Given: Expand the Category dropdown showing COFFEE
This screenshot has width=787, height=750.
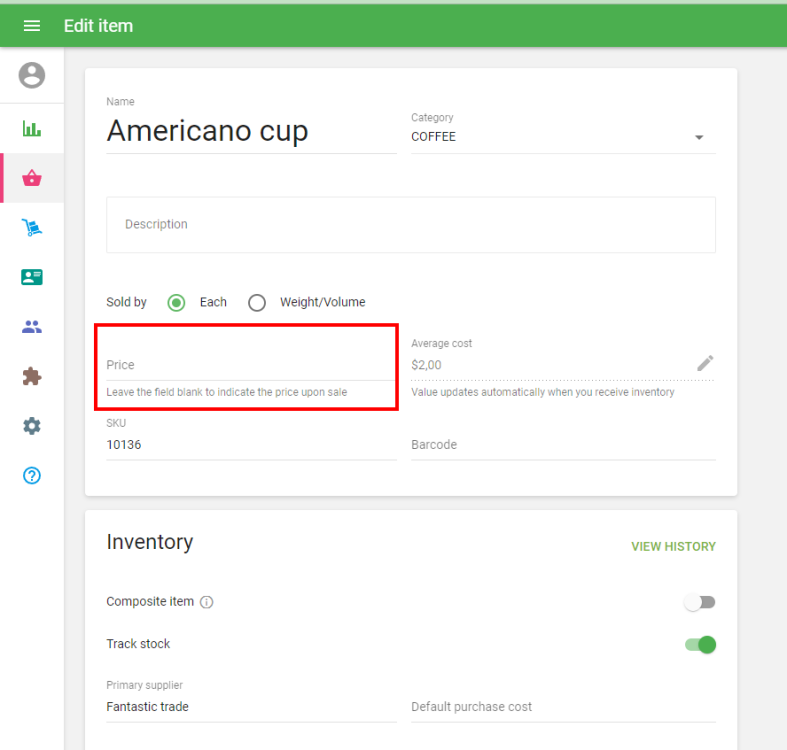Looking at the screenshot, I should pos(563,137).
